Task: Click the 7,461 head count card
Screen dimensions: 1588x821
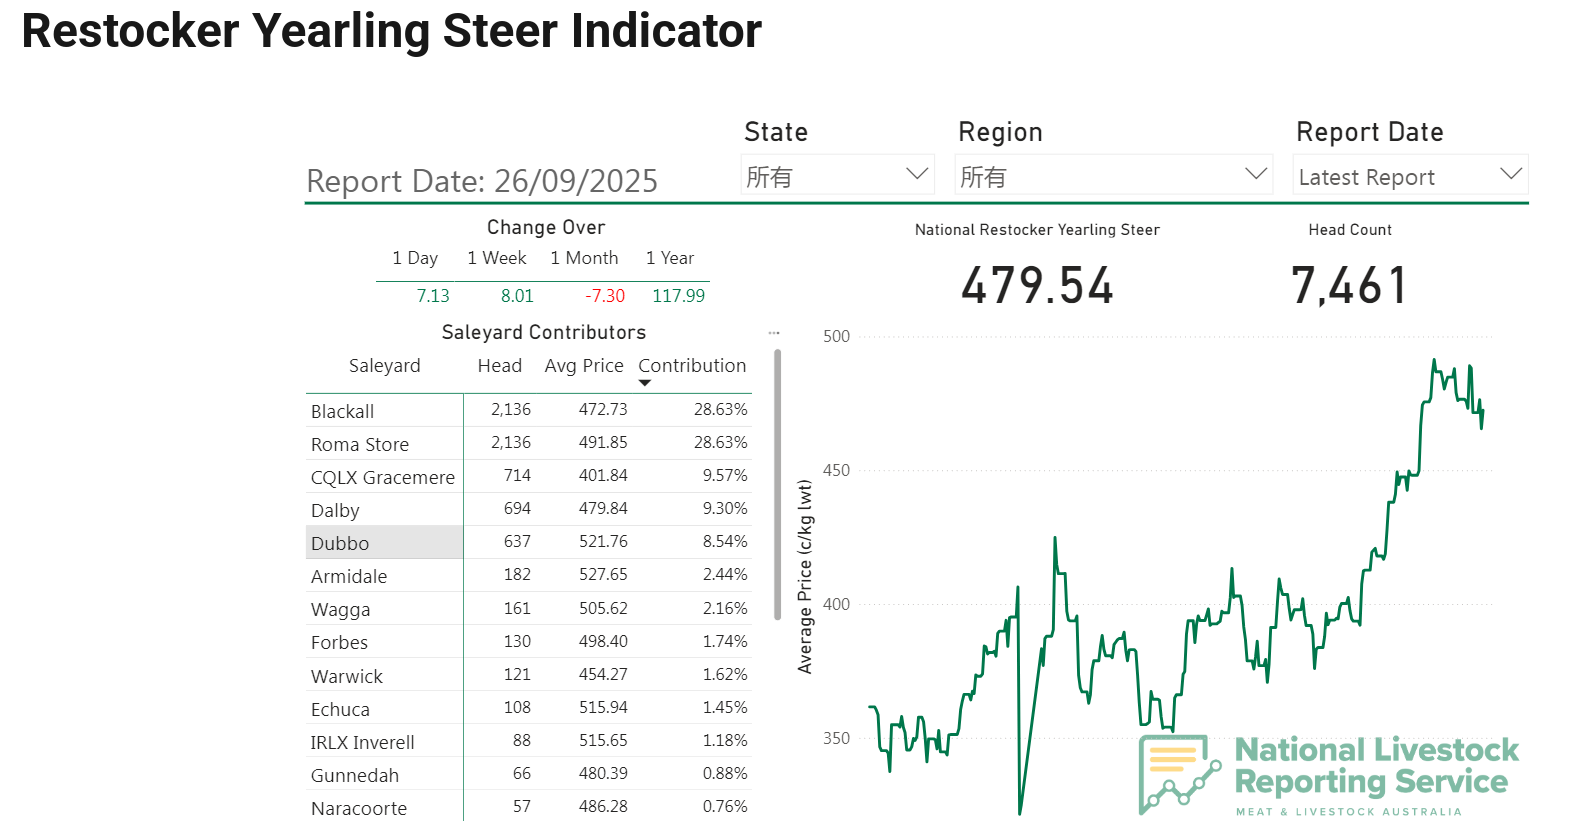Action: pyautogui.click(x=1349, y=286)
